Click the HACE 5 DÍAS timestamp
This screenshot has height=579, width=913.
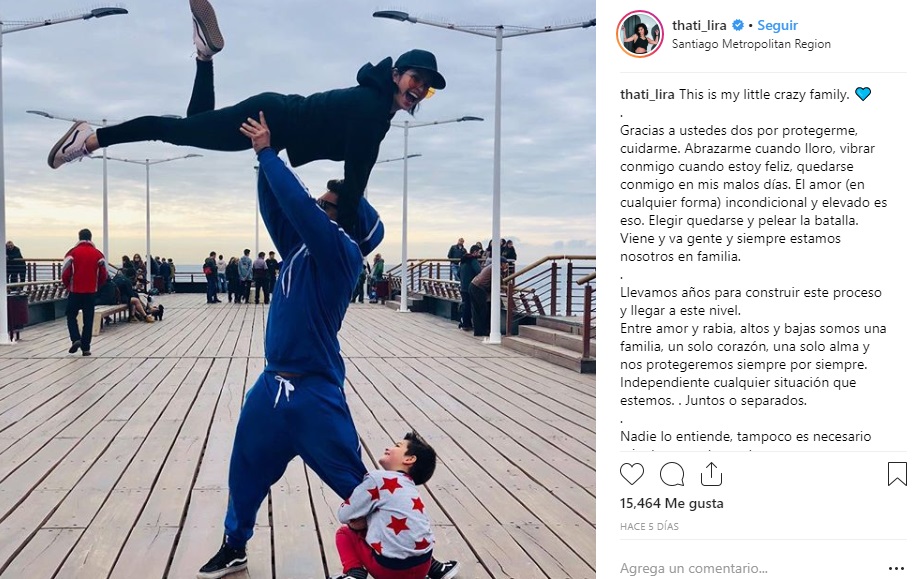[649, 527]
